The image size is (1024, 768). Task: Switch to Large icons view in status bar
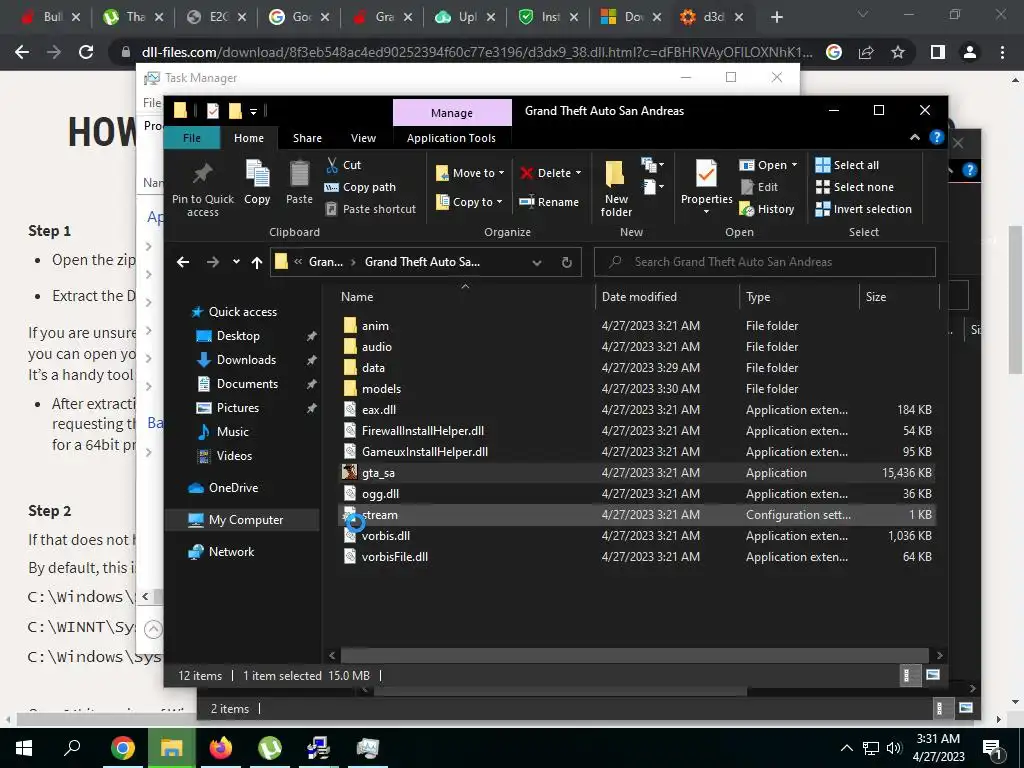pos(933,675)
